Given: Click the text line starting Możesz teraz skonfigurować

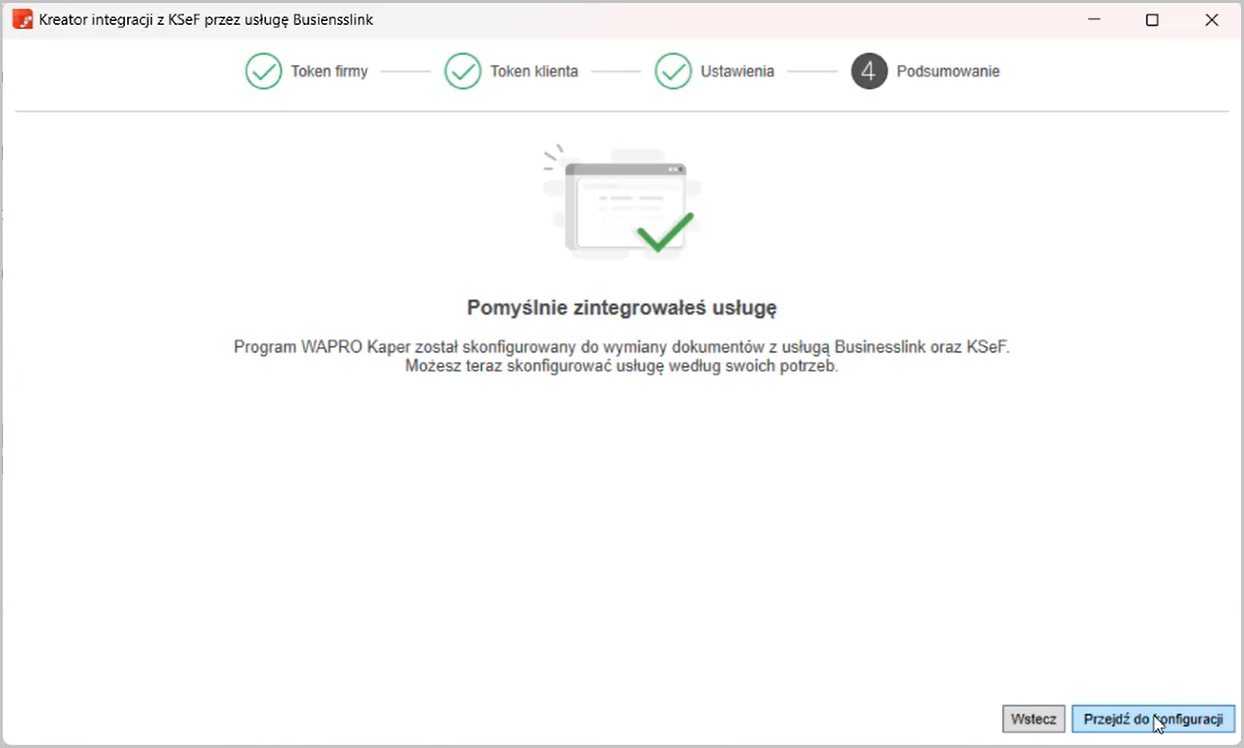Looking at the screenshot, I should click(x=622, y=366).
